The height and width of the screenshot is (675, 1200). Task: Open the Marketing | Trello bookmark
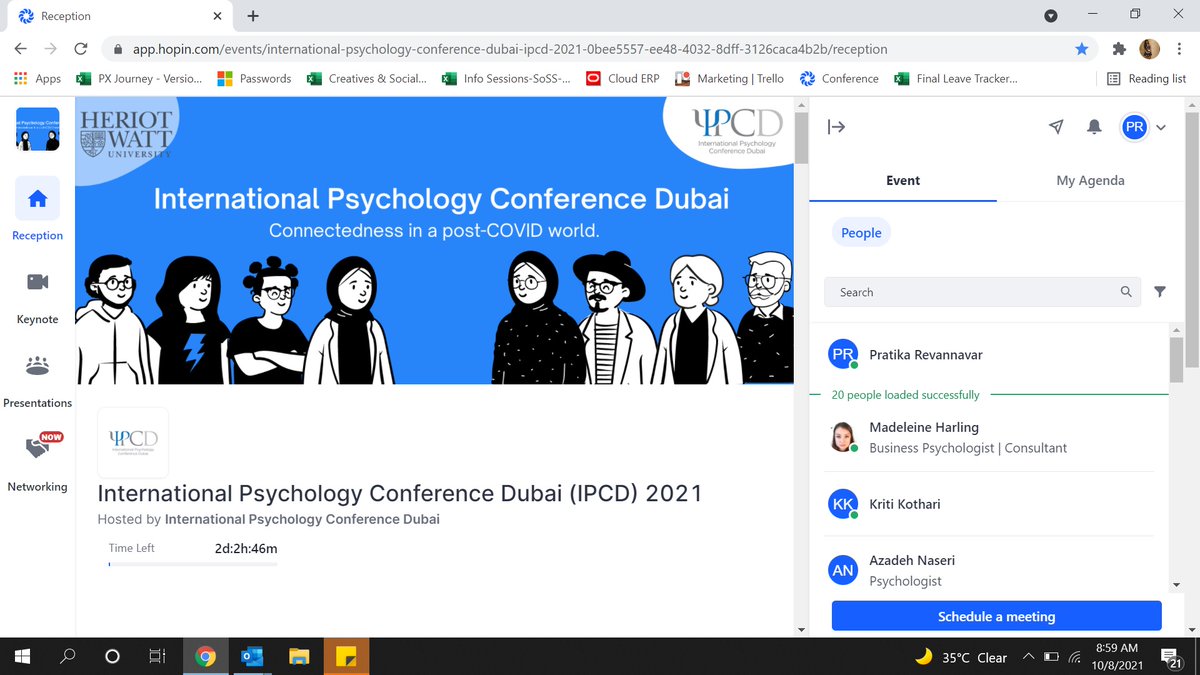(730, 78)
